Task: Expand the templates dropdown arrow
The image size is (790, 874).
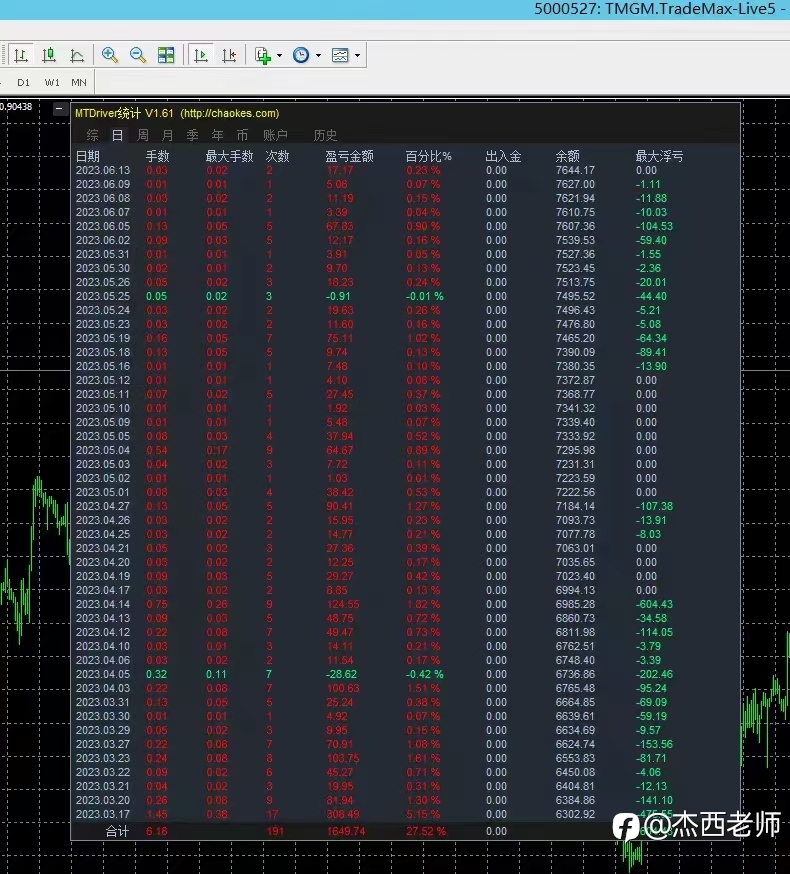Action: coord(357,55)
